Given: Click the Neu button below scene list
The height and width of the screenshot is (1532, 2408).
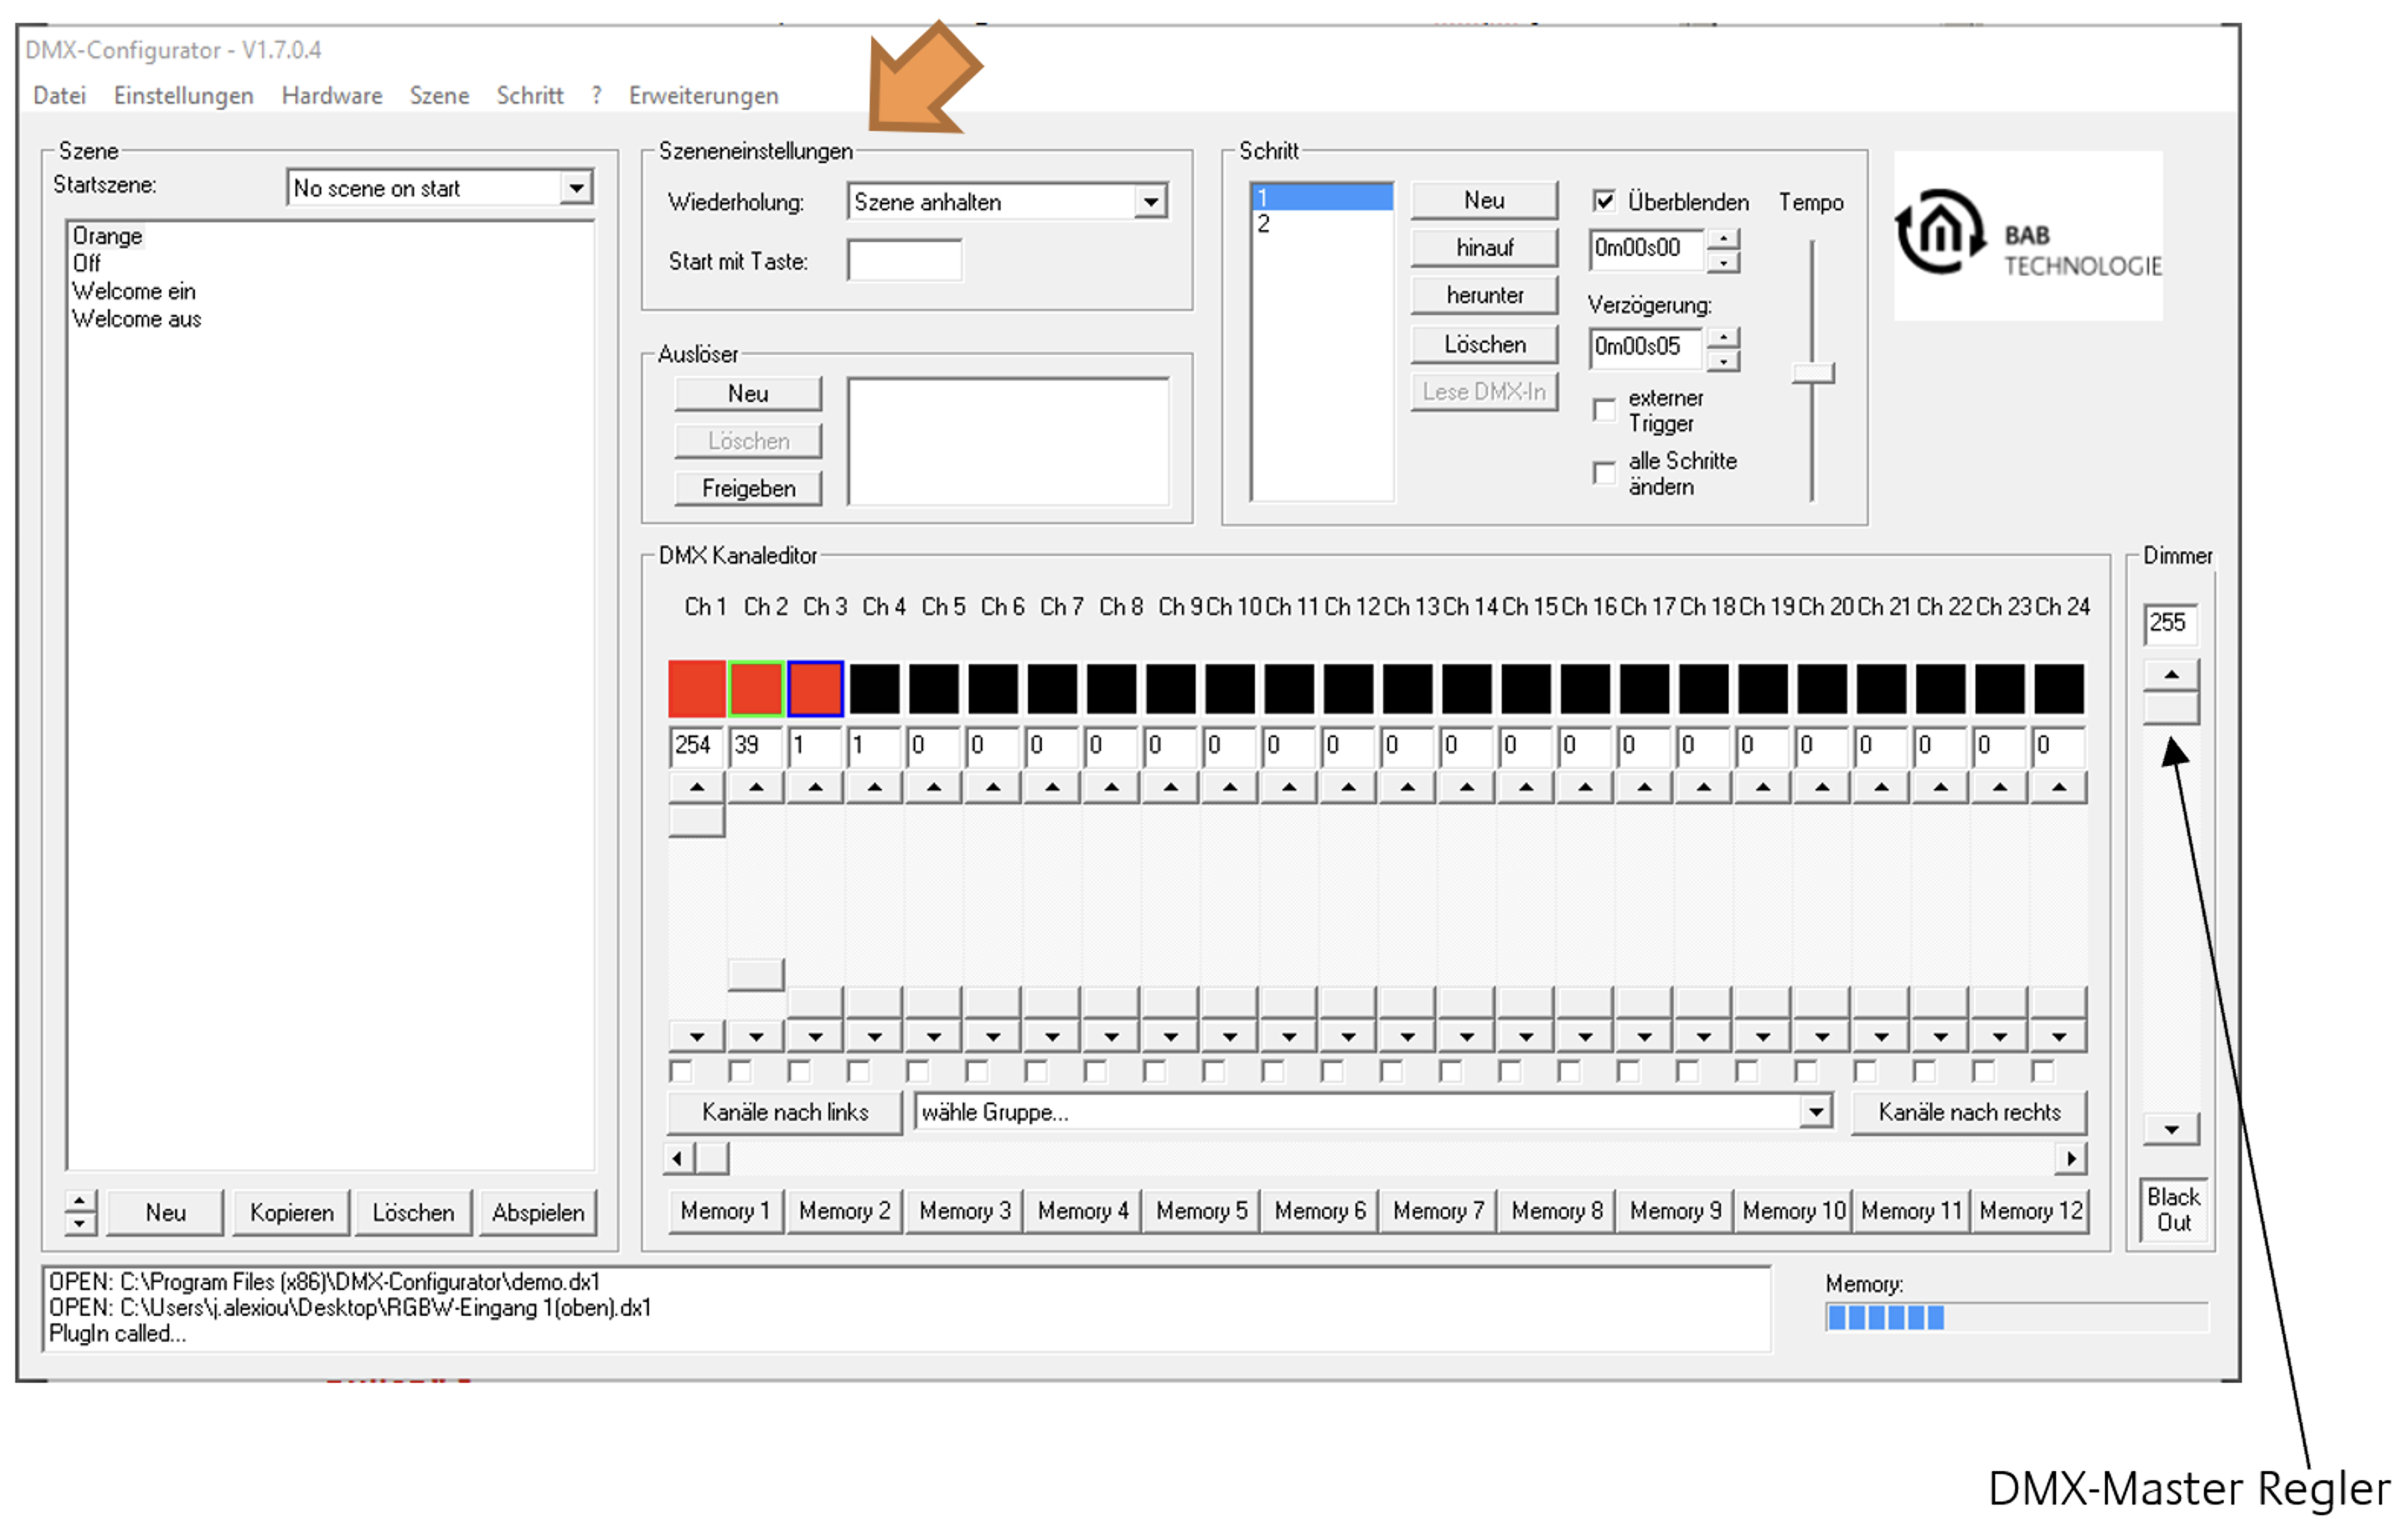Looking at the screenshot, I should [x=165, y=1212].
